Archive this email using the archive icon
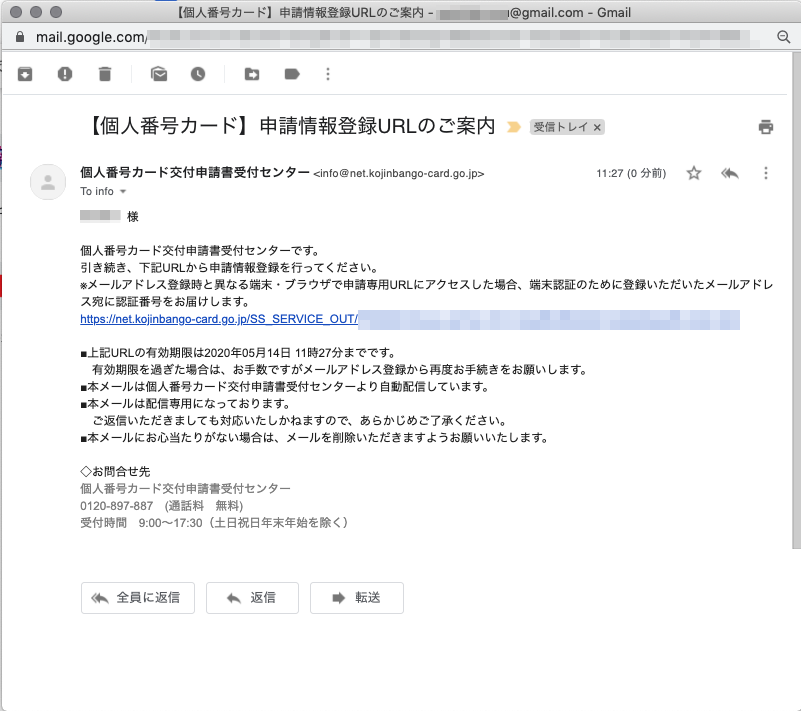This screenshot has width=801, height=711. click(x=25, y=74)
